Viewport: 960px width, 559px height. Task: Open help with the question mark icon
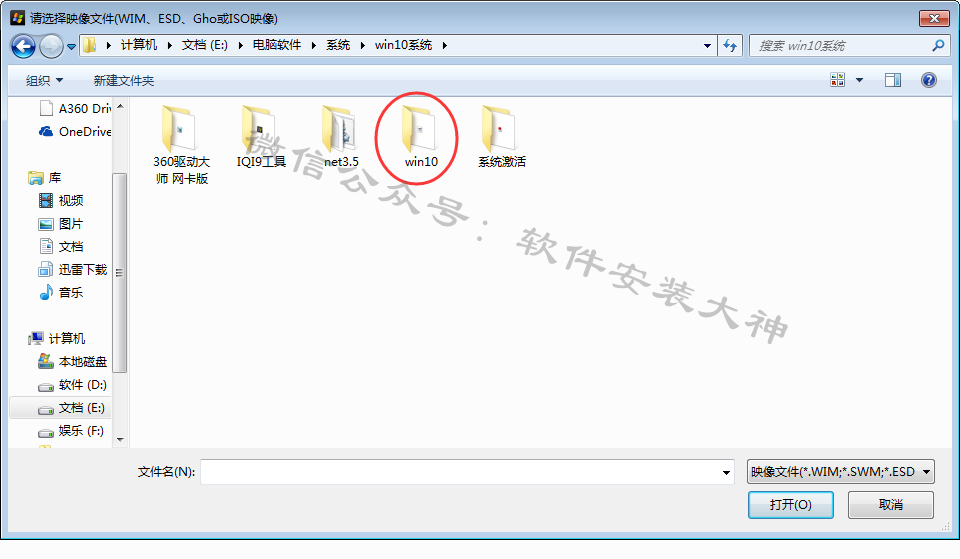928,80
